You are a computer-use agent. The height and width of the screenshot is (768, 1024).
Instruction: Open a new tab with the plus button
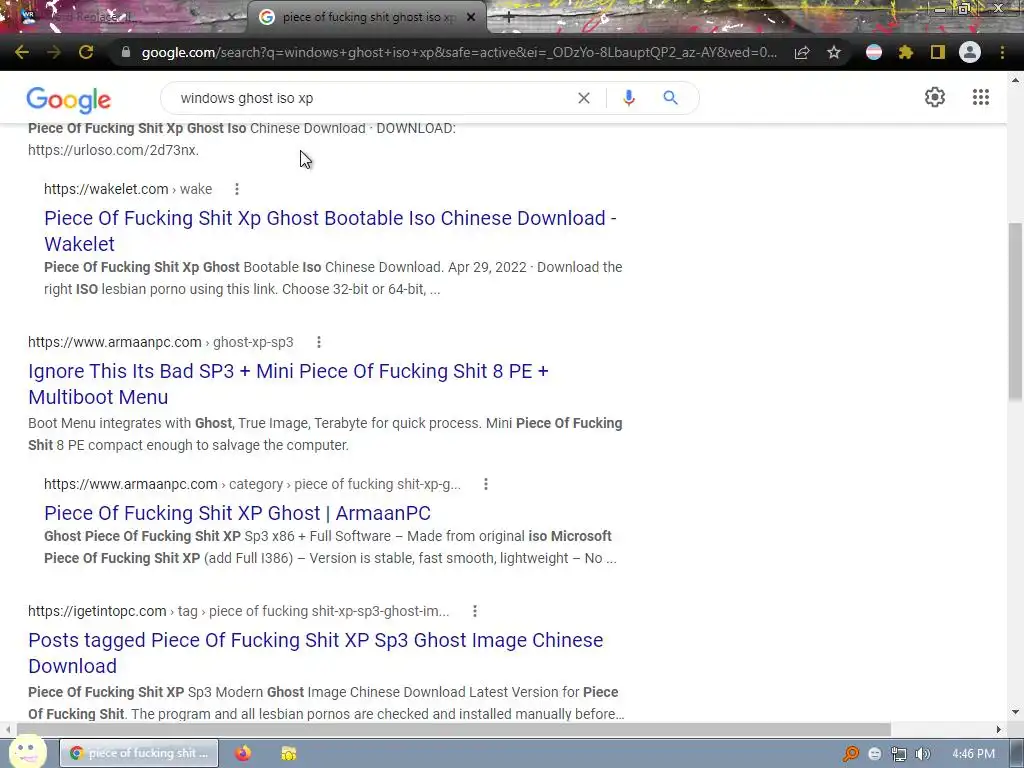click(509, 18)
